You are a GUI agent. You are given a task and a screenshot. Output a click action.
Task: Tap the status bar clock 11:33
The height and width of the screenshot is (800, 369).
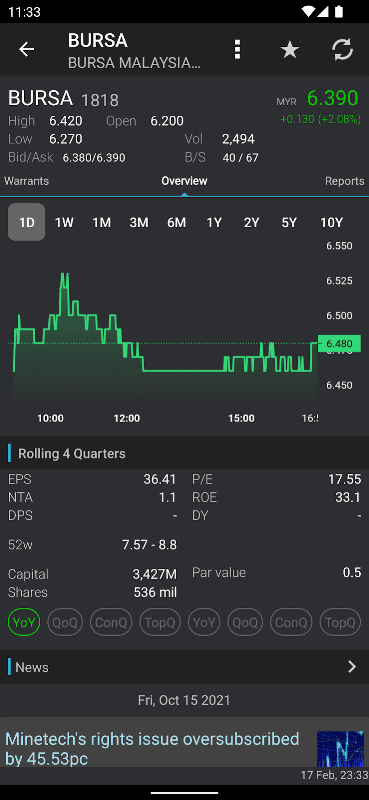[24, 11]
